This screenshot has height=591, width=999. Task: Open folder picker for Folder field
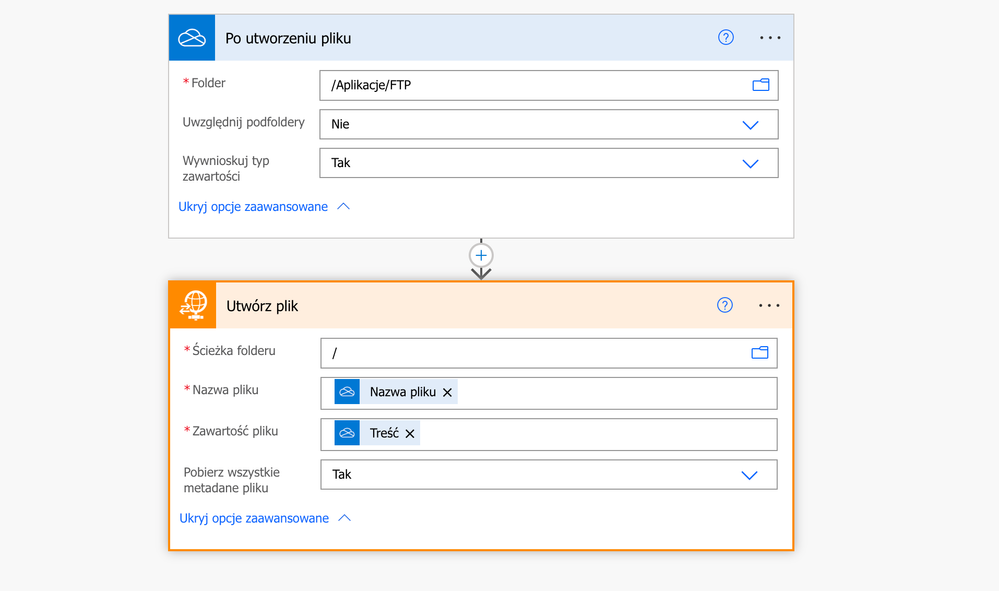761,85
